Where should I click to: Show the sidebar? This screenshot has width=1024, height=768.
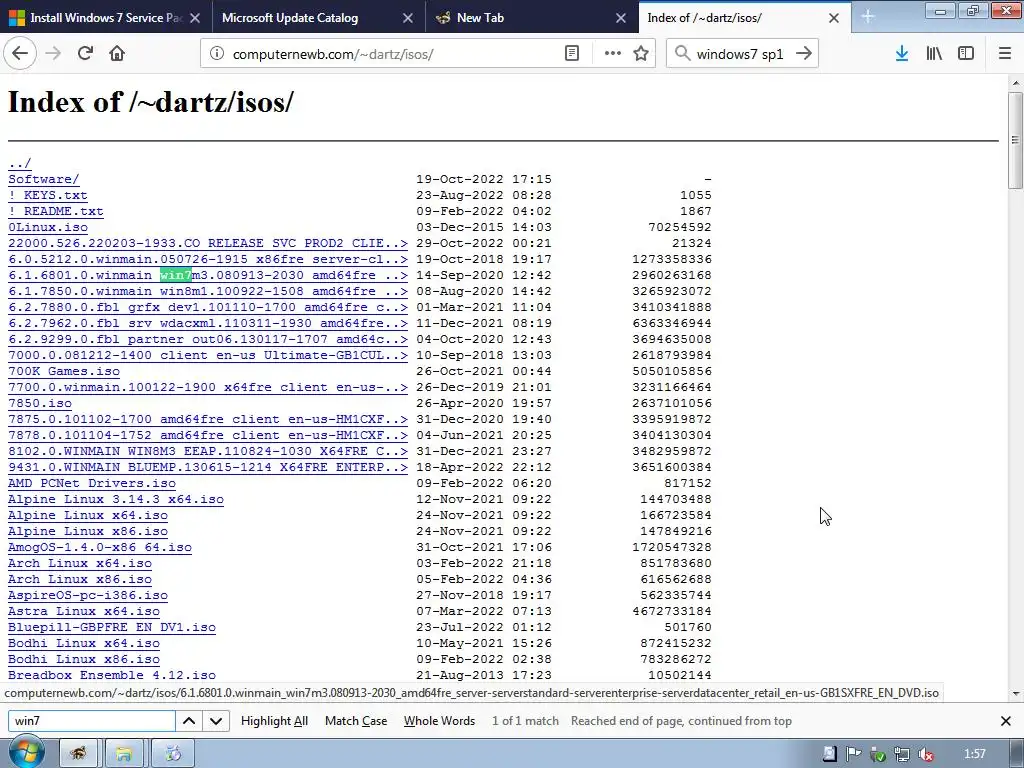(966, 54)
